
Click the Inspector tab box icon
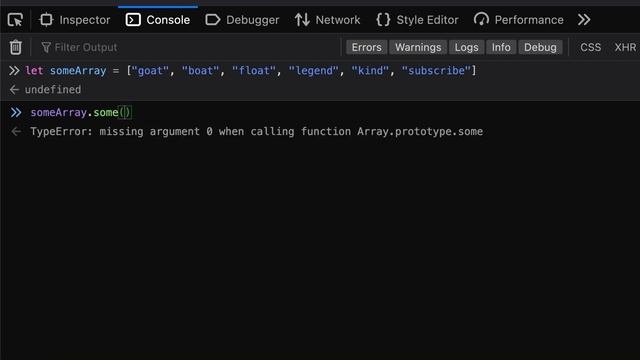(46, 20)
